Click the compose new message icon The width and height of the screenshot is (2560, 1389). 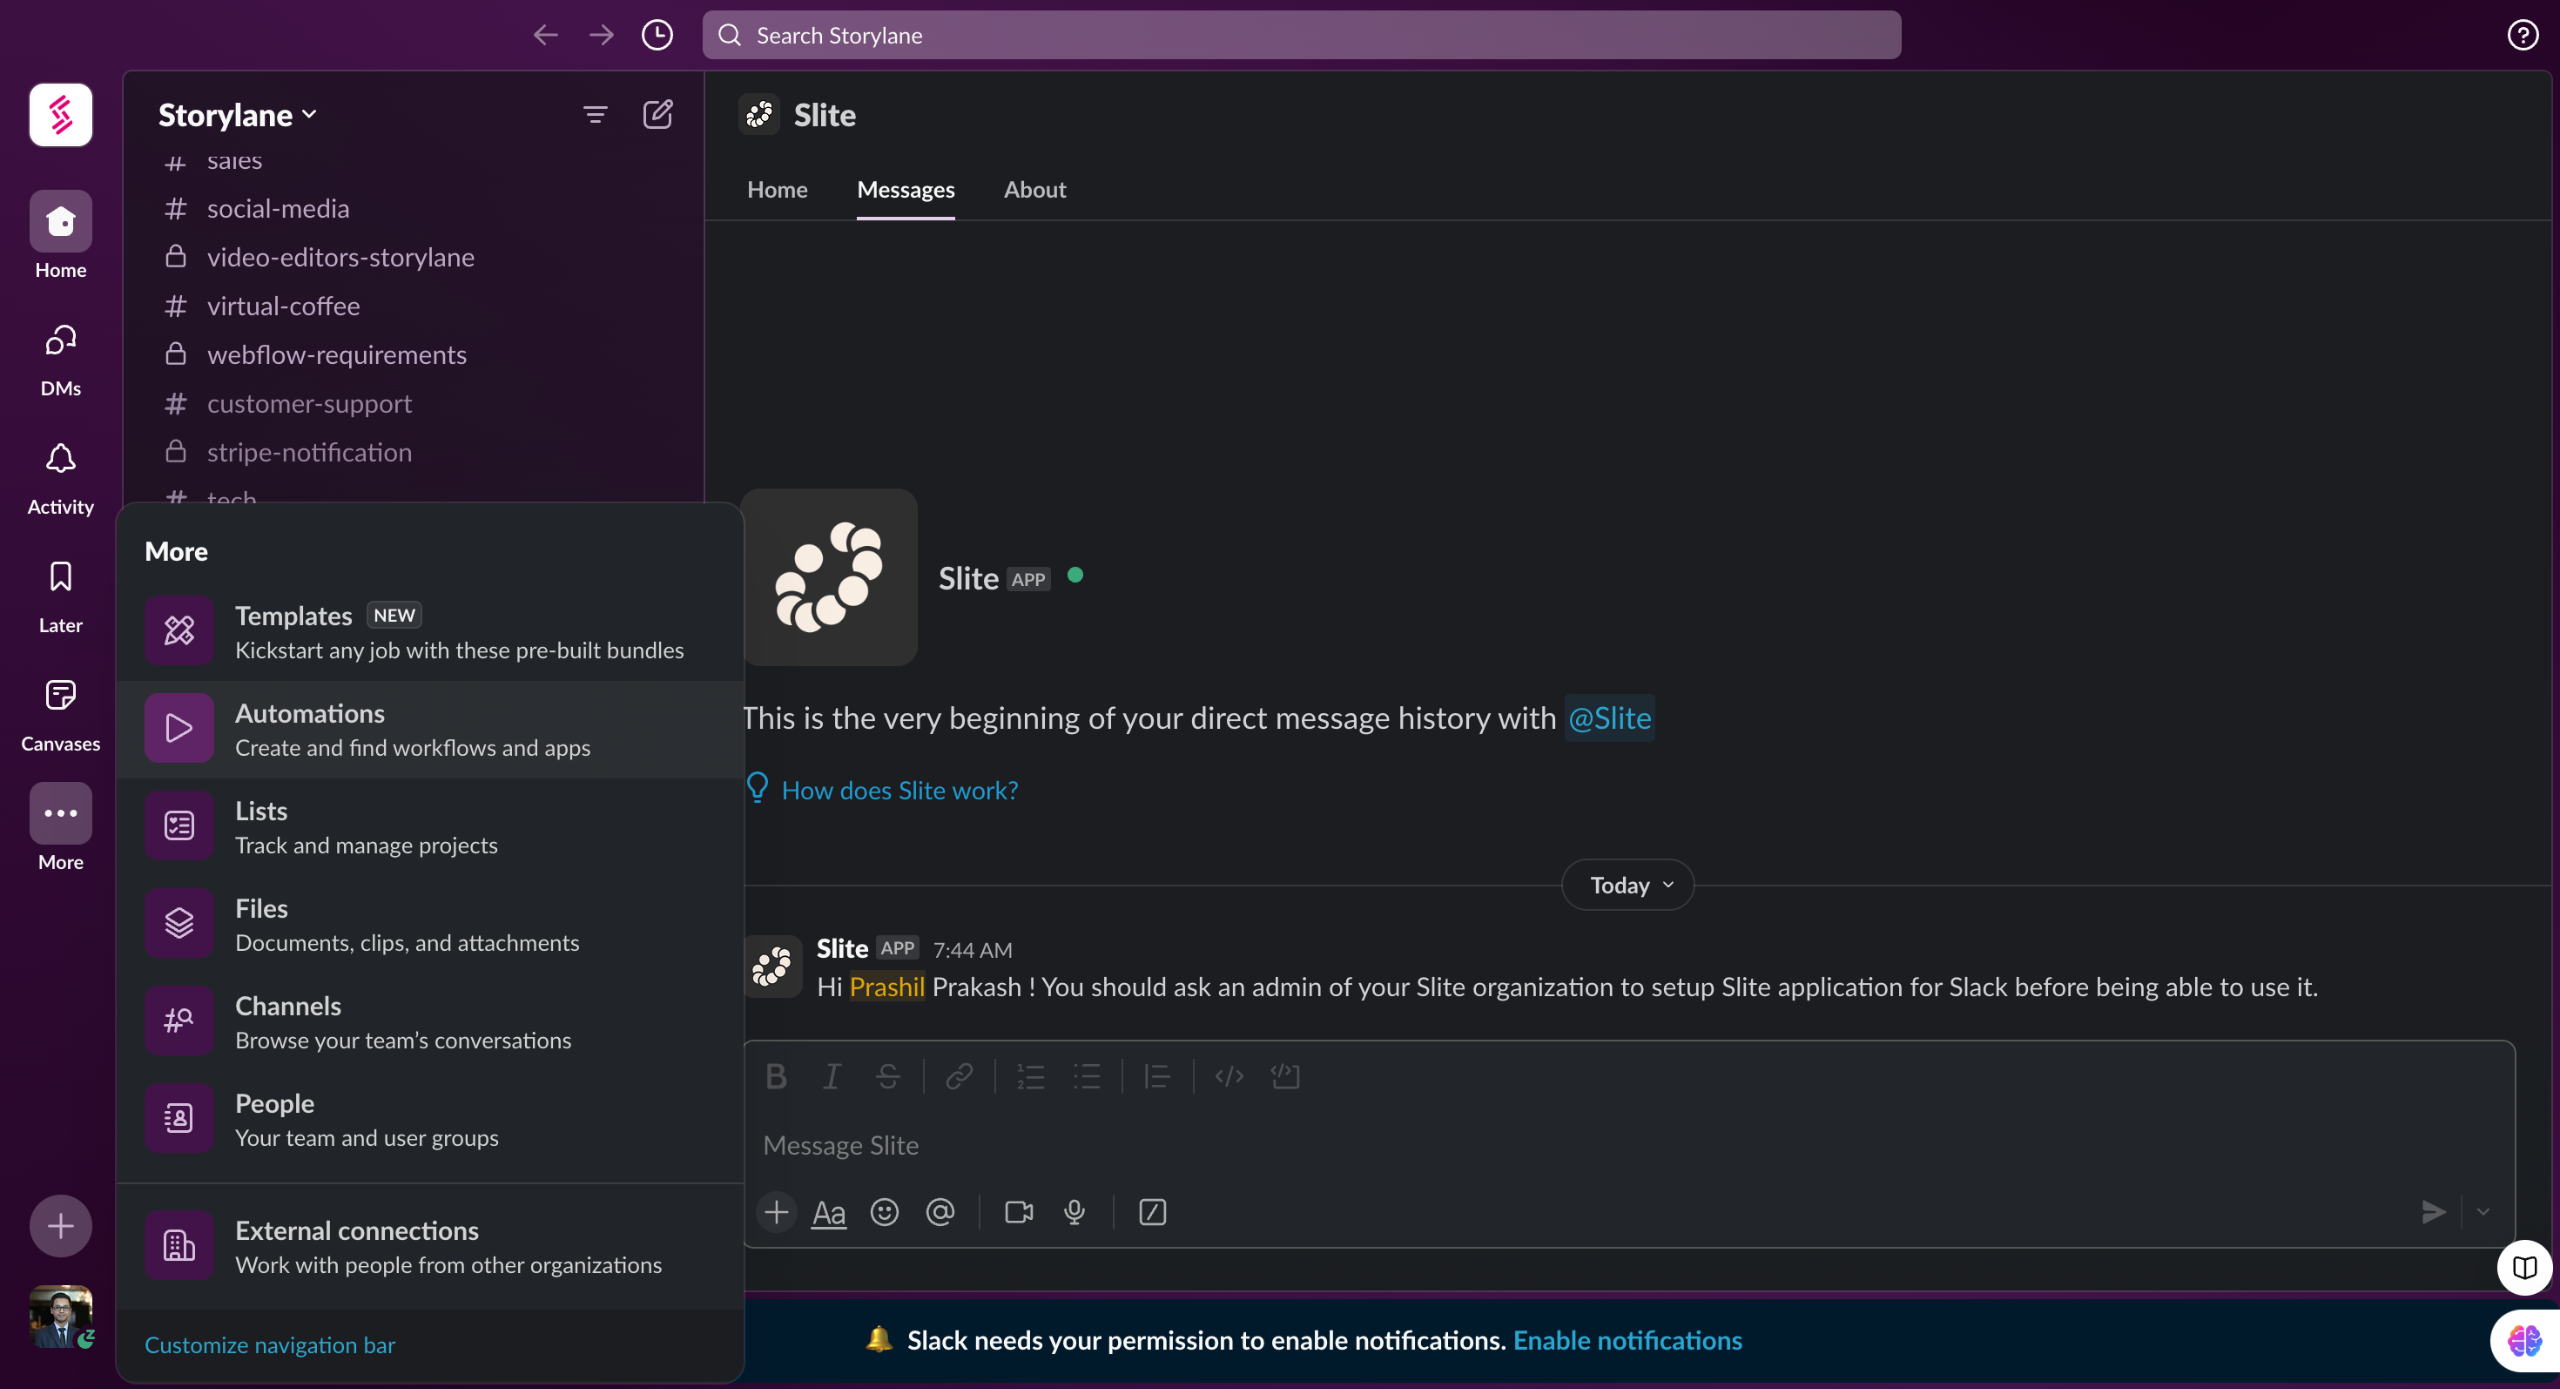click(657, 115)
